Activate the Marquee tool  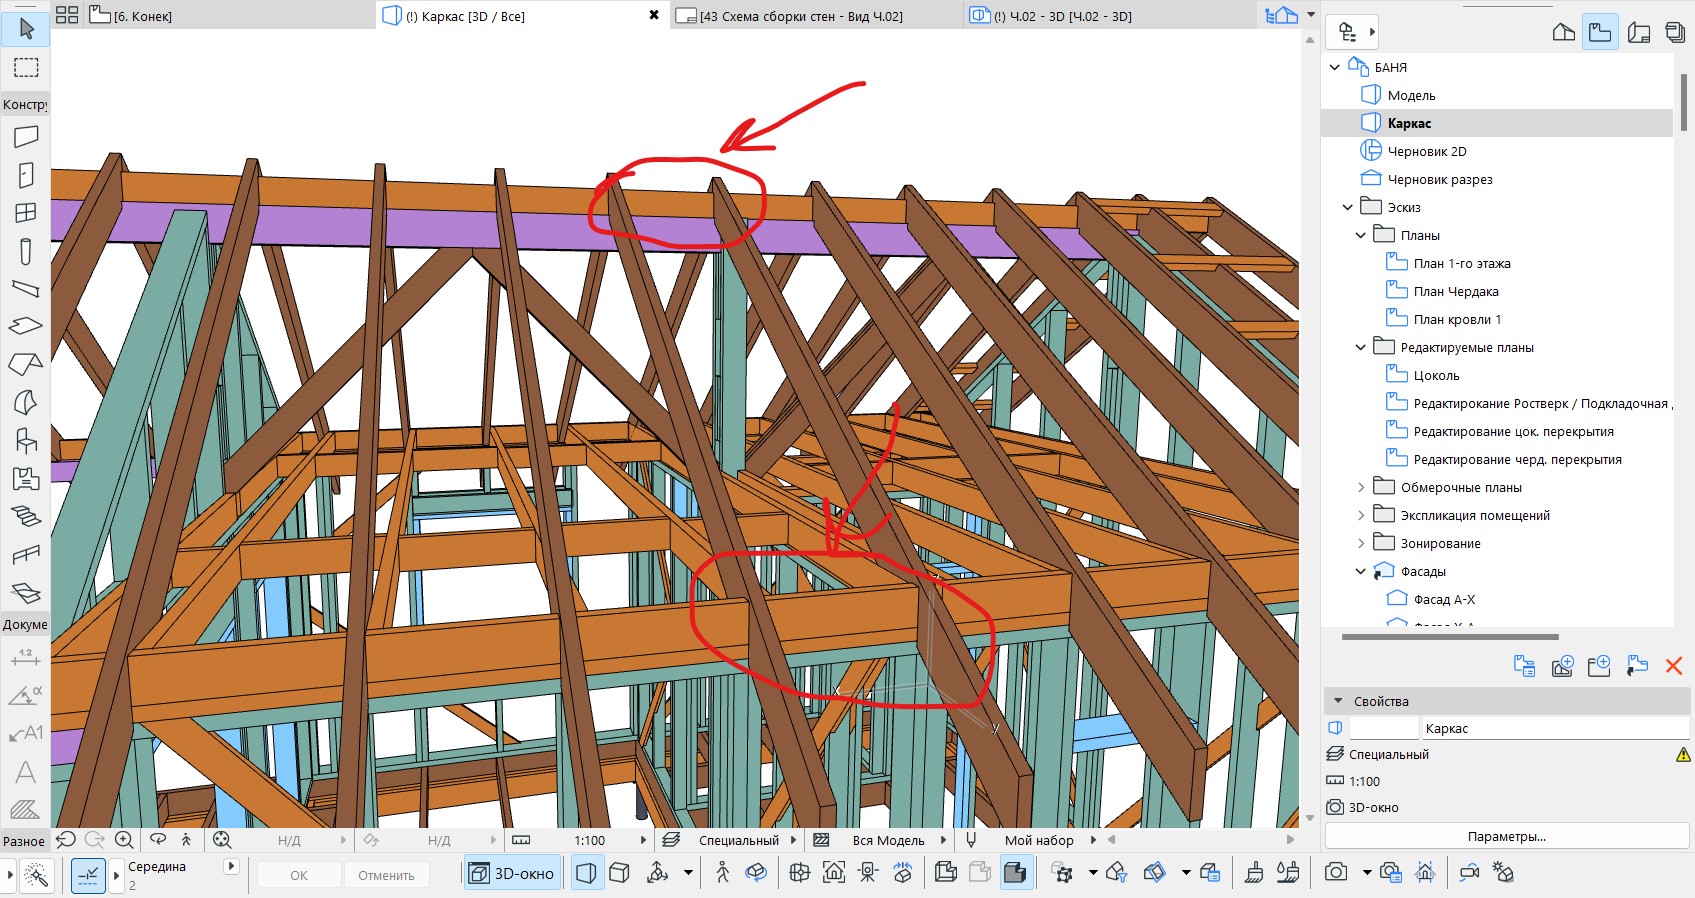click(x=26, y=68)
